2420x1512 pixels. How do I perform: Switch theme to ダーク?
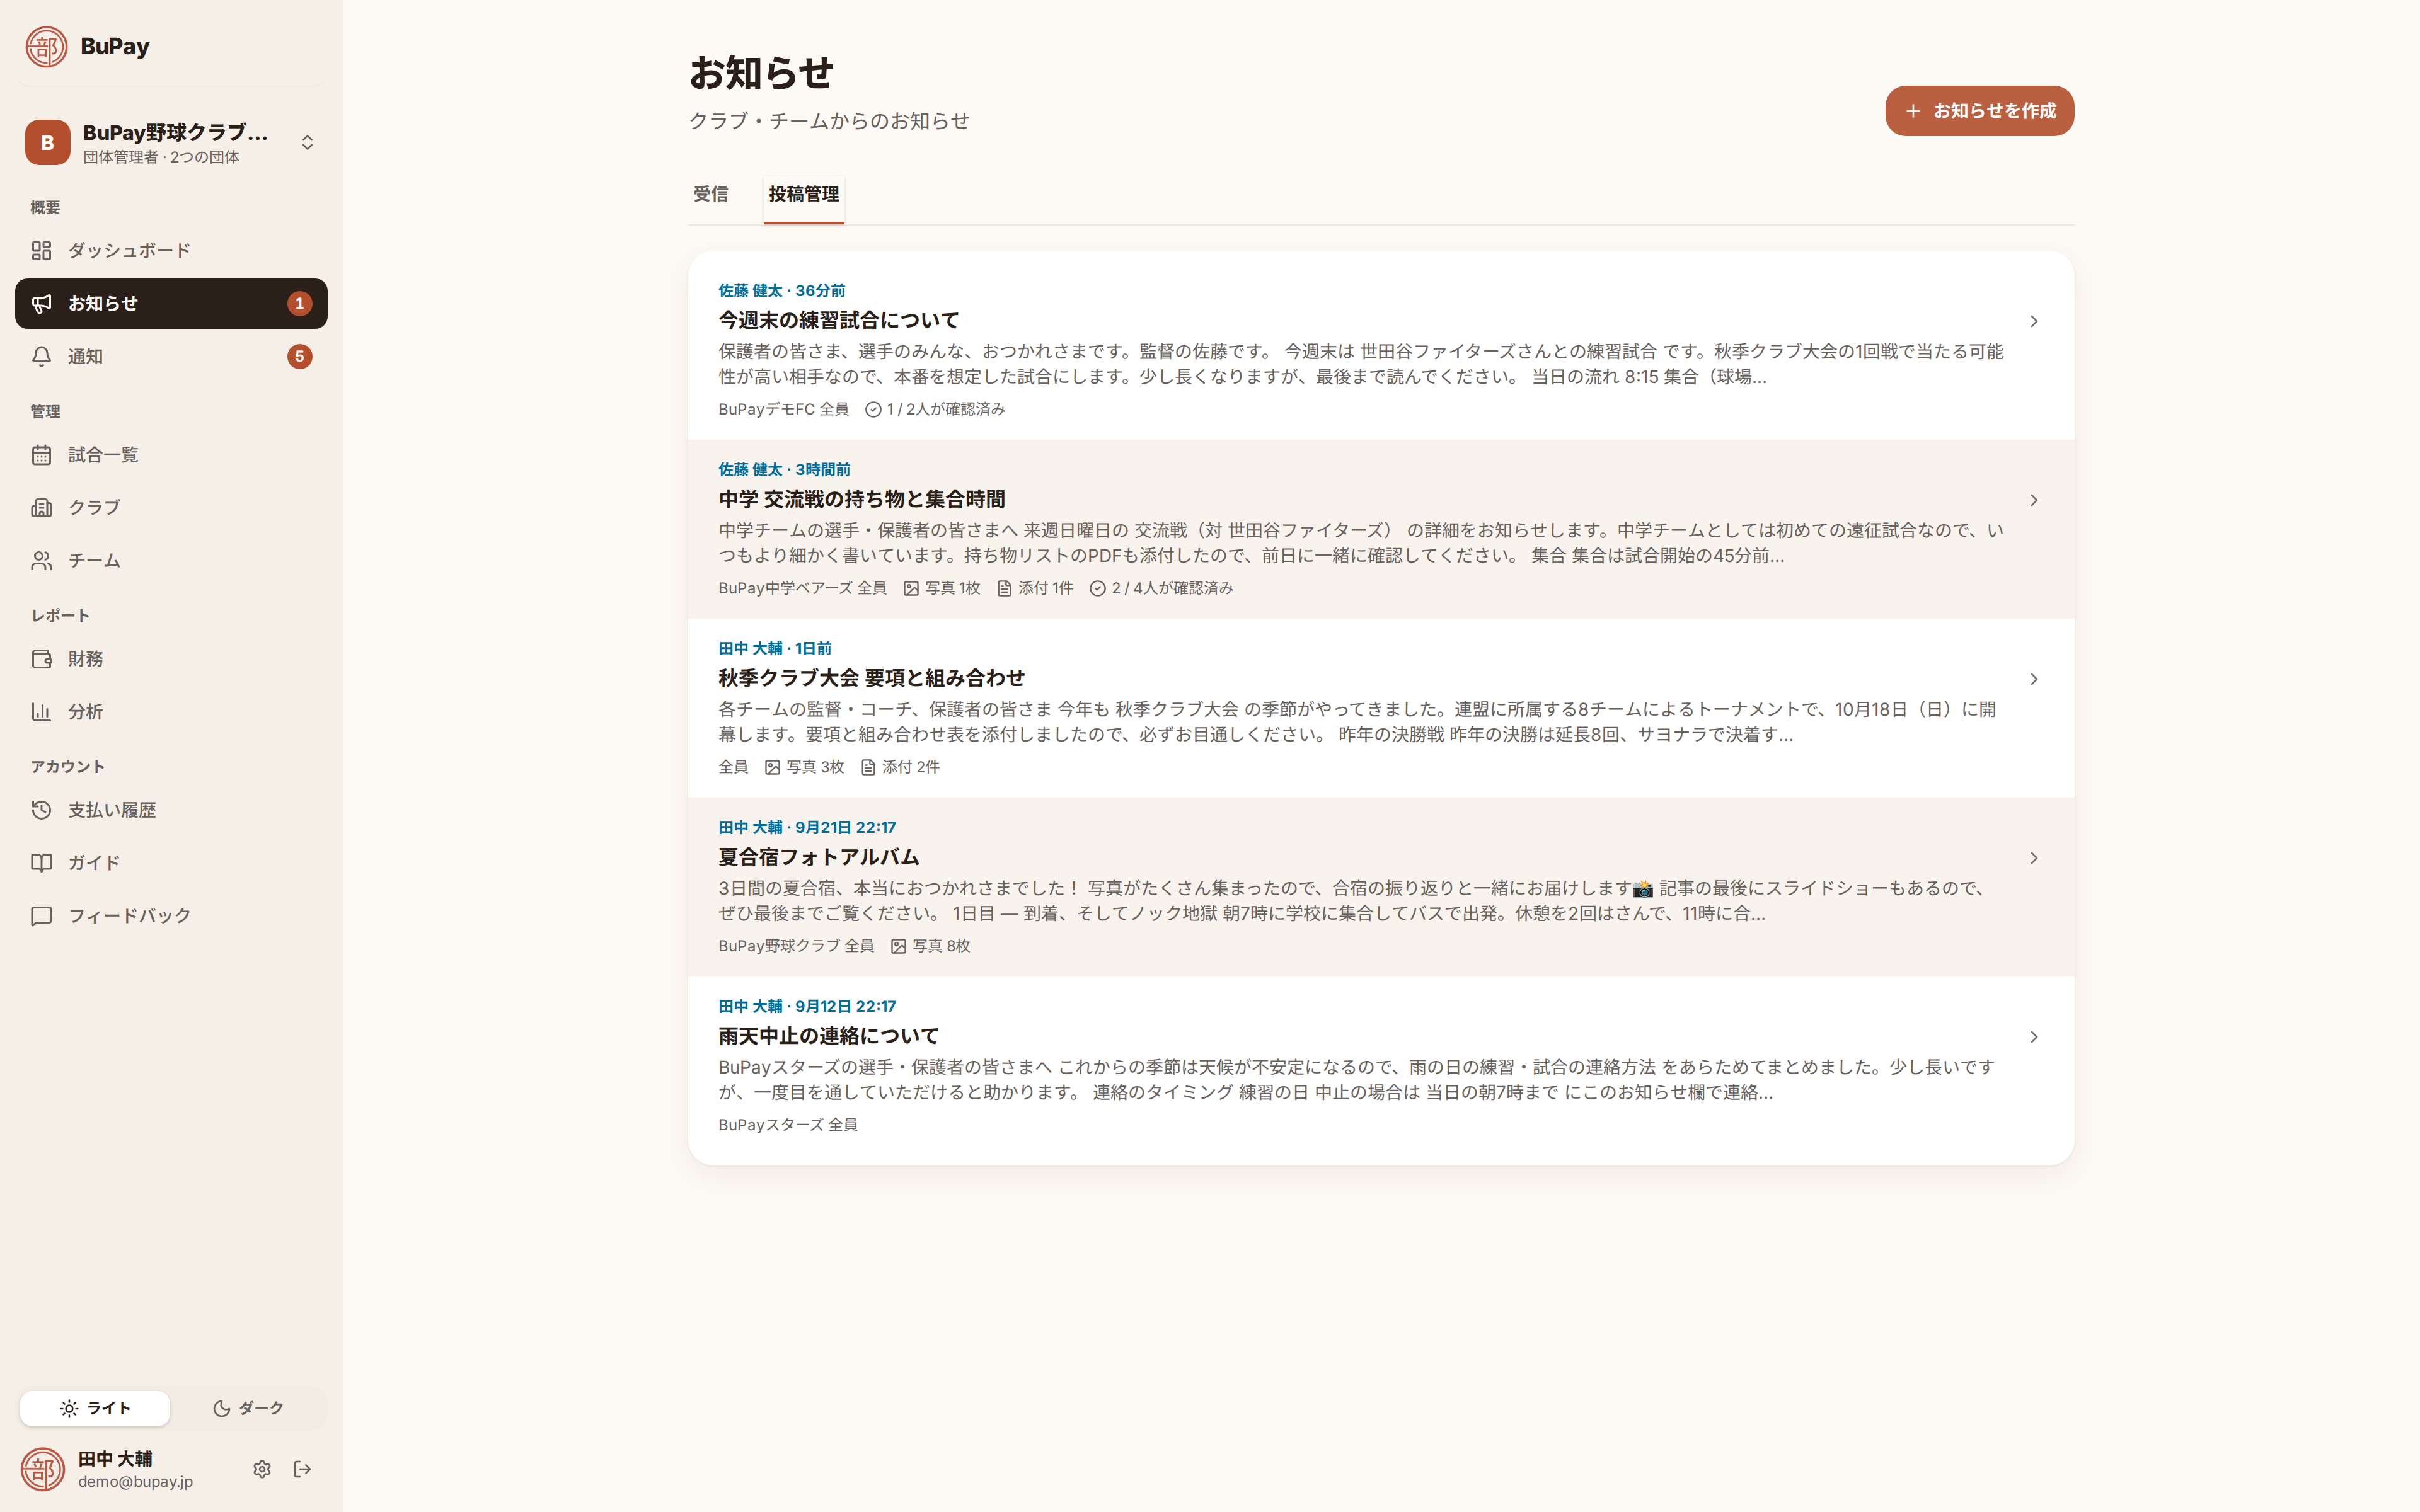[x=248, y=1408]
